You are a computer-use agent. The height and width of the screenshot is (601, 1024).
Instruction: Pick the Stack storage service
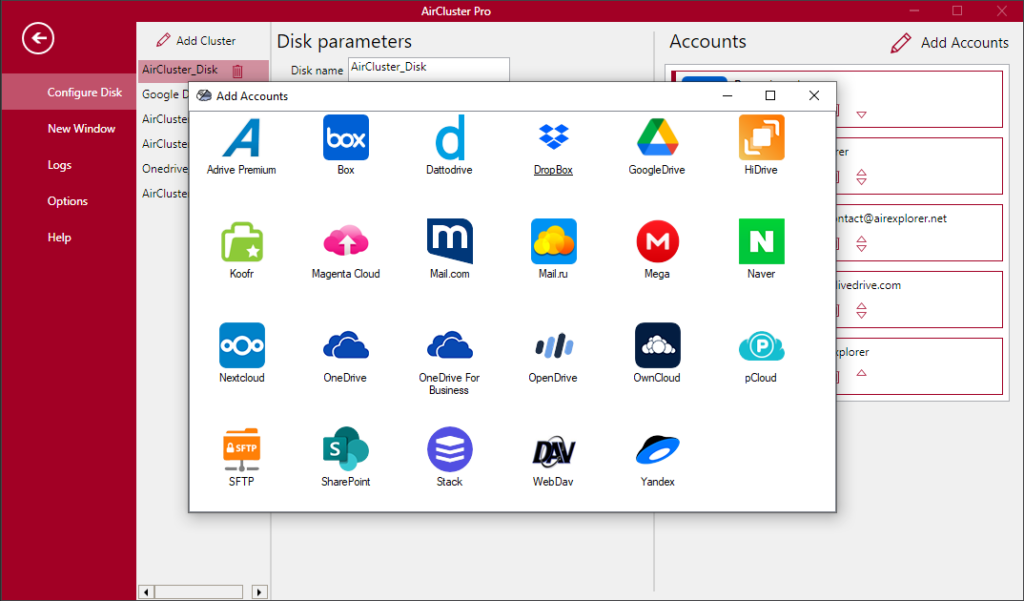[449, 457]
